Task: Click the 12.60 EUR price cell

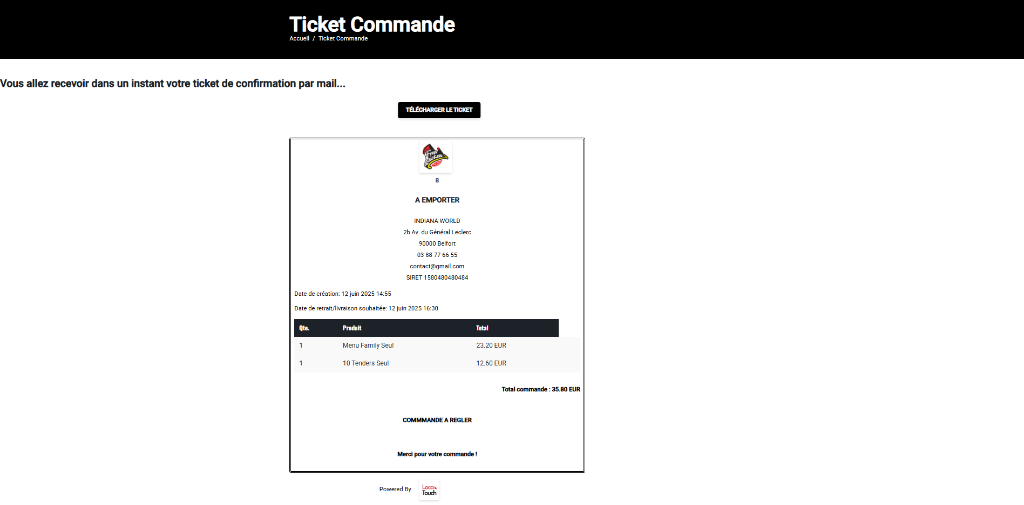Action: click(491, 363)
